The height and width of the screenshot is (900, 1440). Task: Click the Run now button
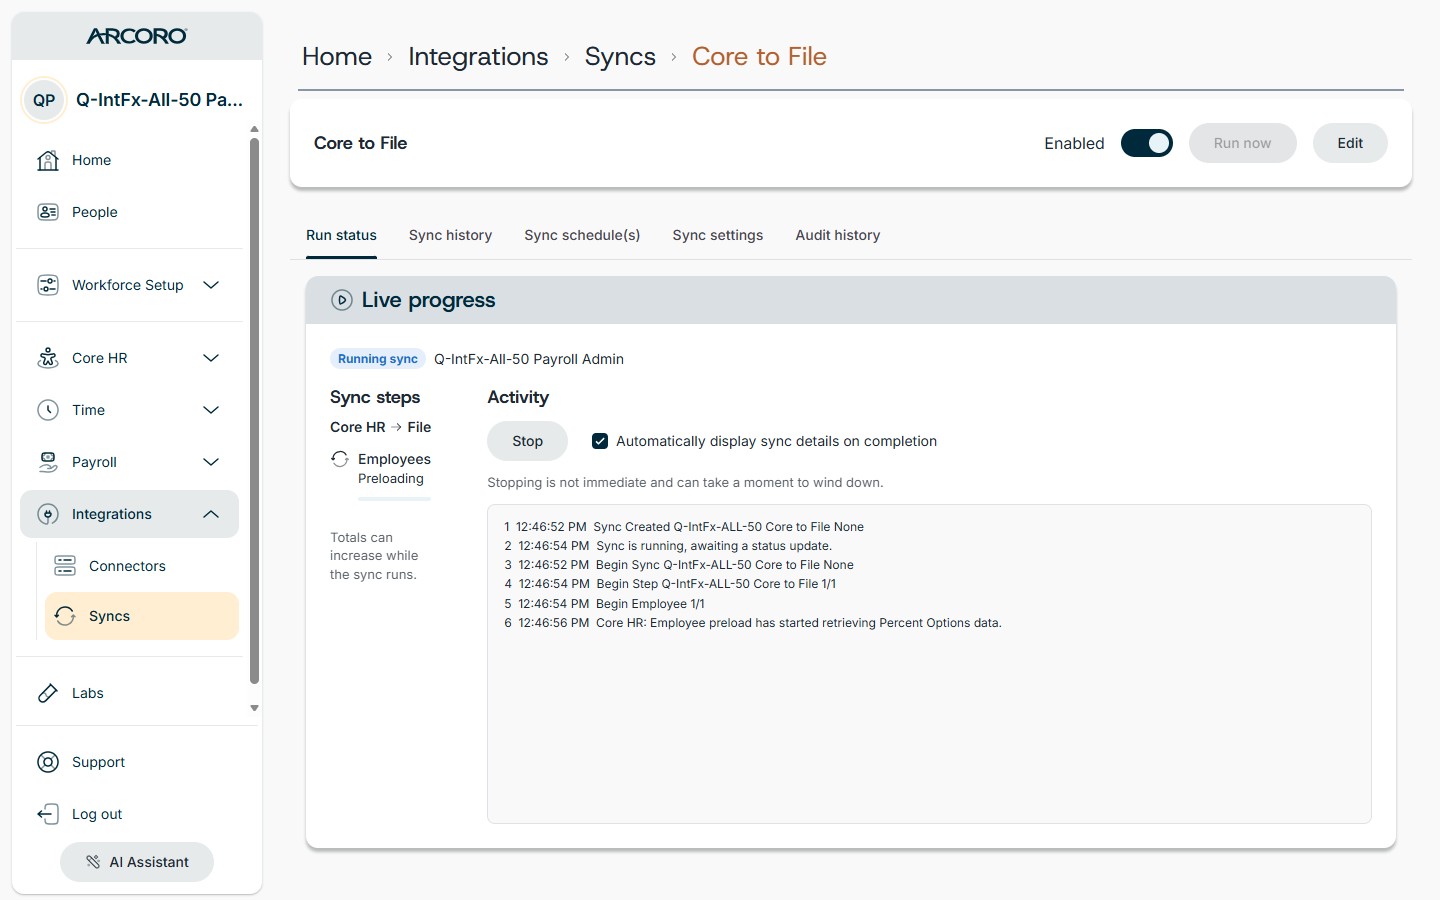click(x=1242, y=143)
